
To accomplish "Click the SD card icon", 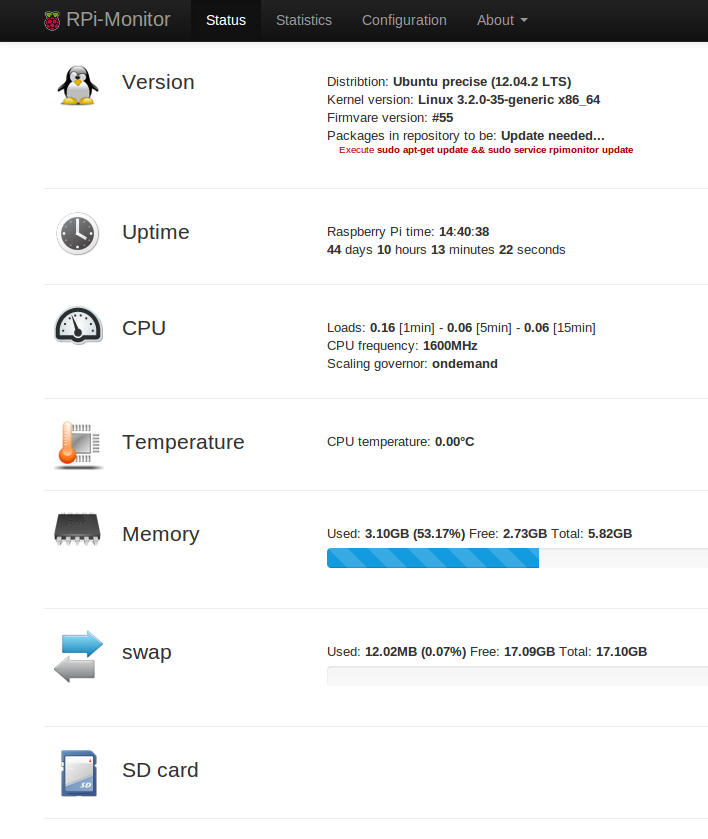I will 77,772.
